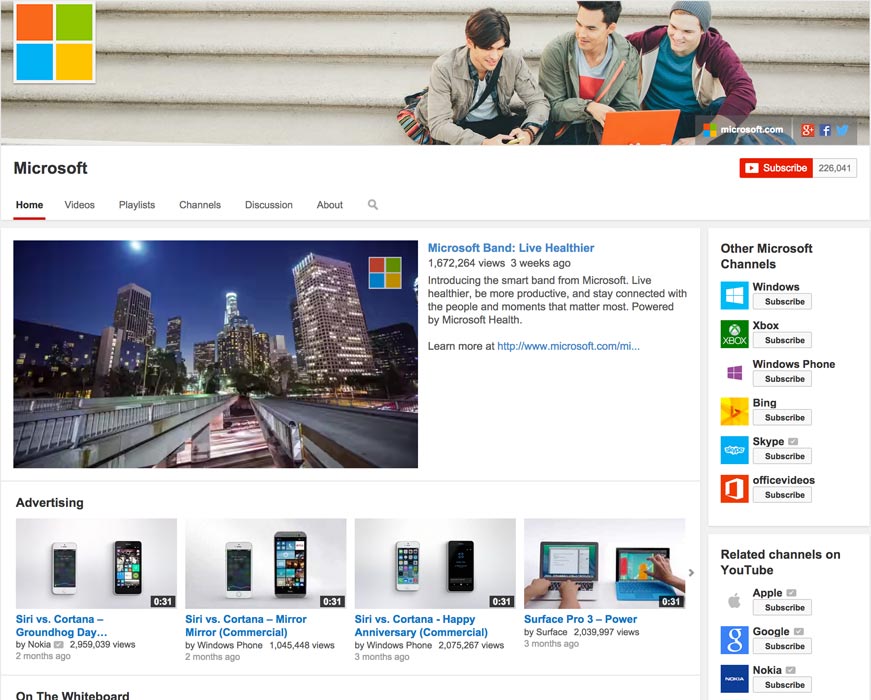Switch to the Playlists tab
Screen dimensions: 871x700
coord(137,204)
